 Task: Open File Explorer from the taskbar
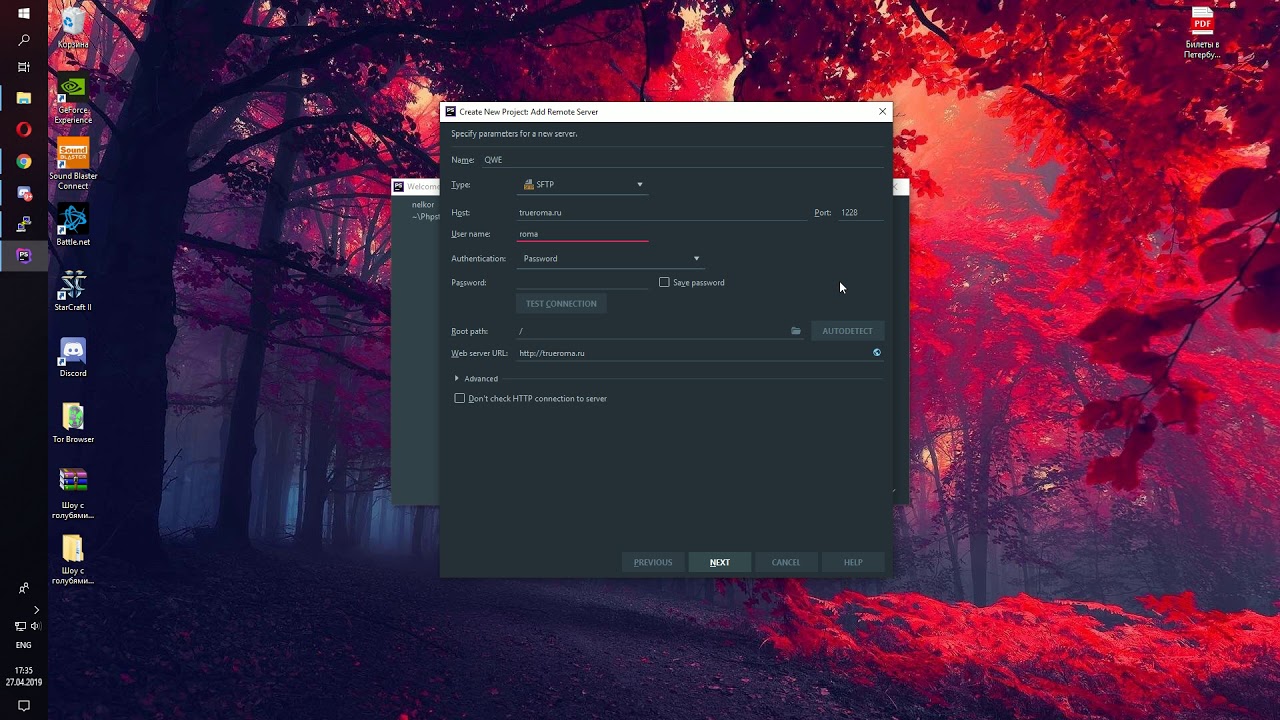[x=24, y=98]
